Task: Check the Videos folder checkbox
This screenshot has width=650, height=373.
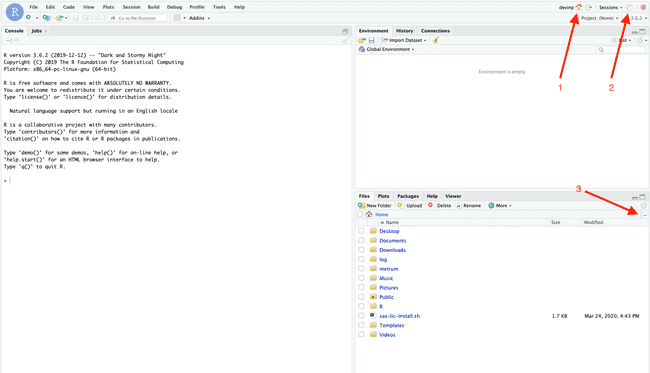Action: click(361, 334)
